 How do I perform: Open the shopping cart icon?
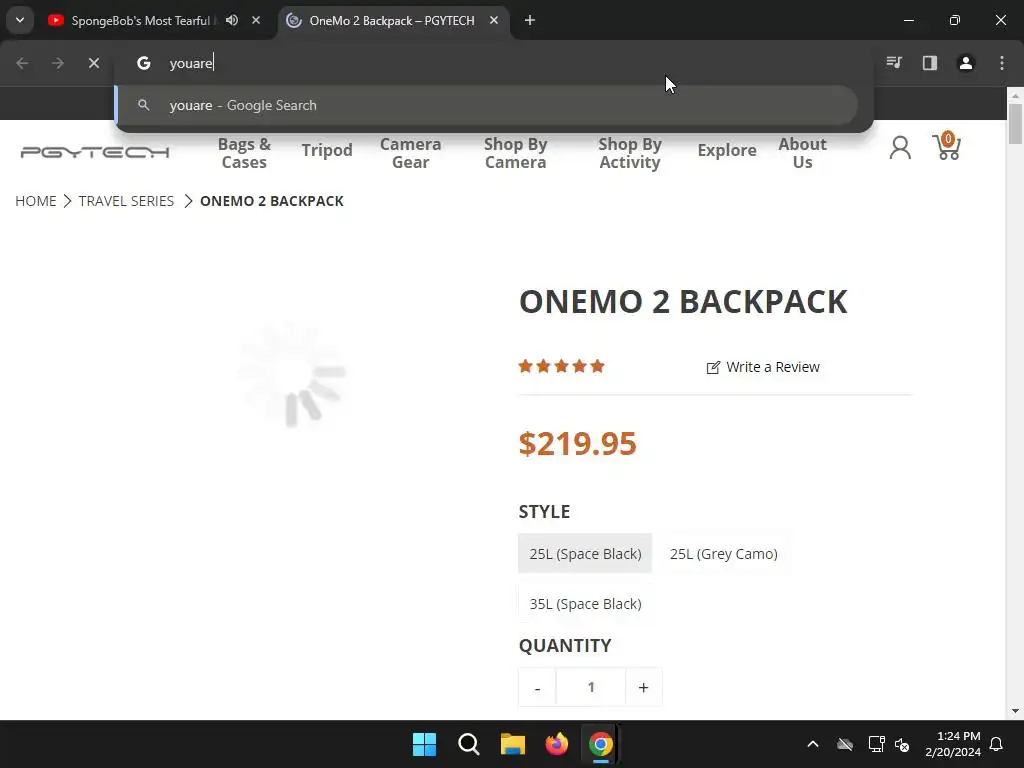click(x=946, y=148)
